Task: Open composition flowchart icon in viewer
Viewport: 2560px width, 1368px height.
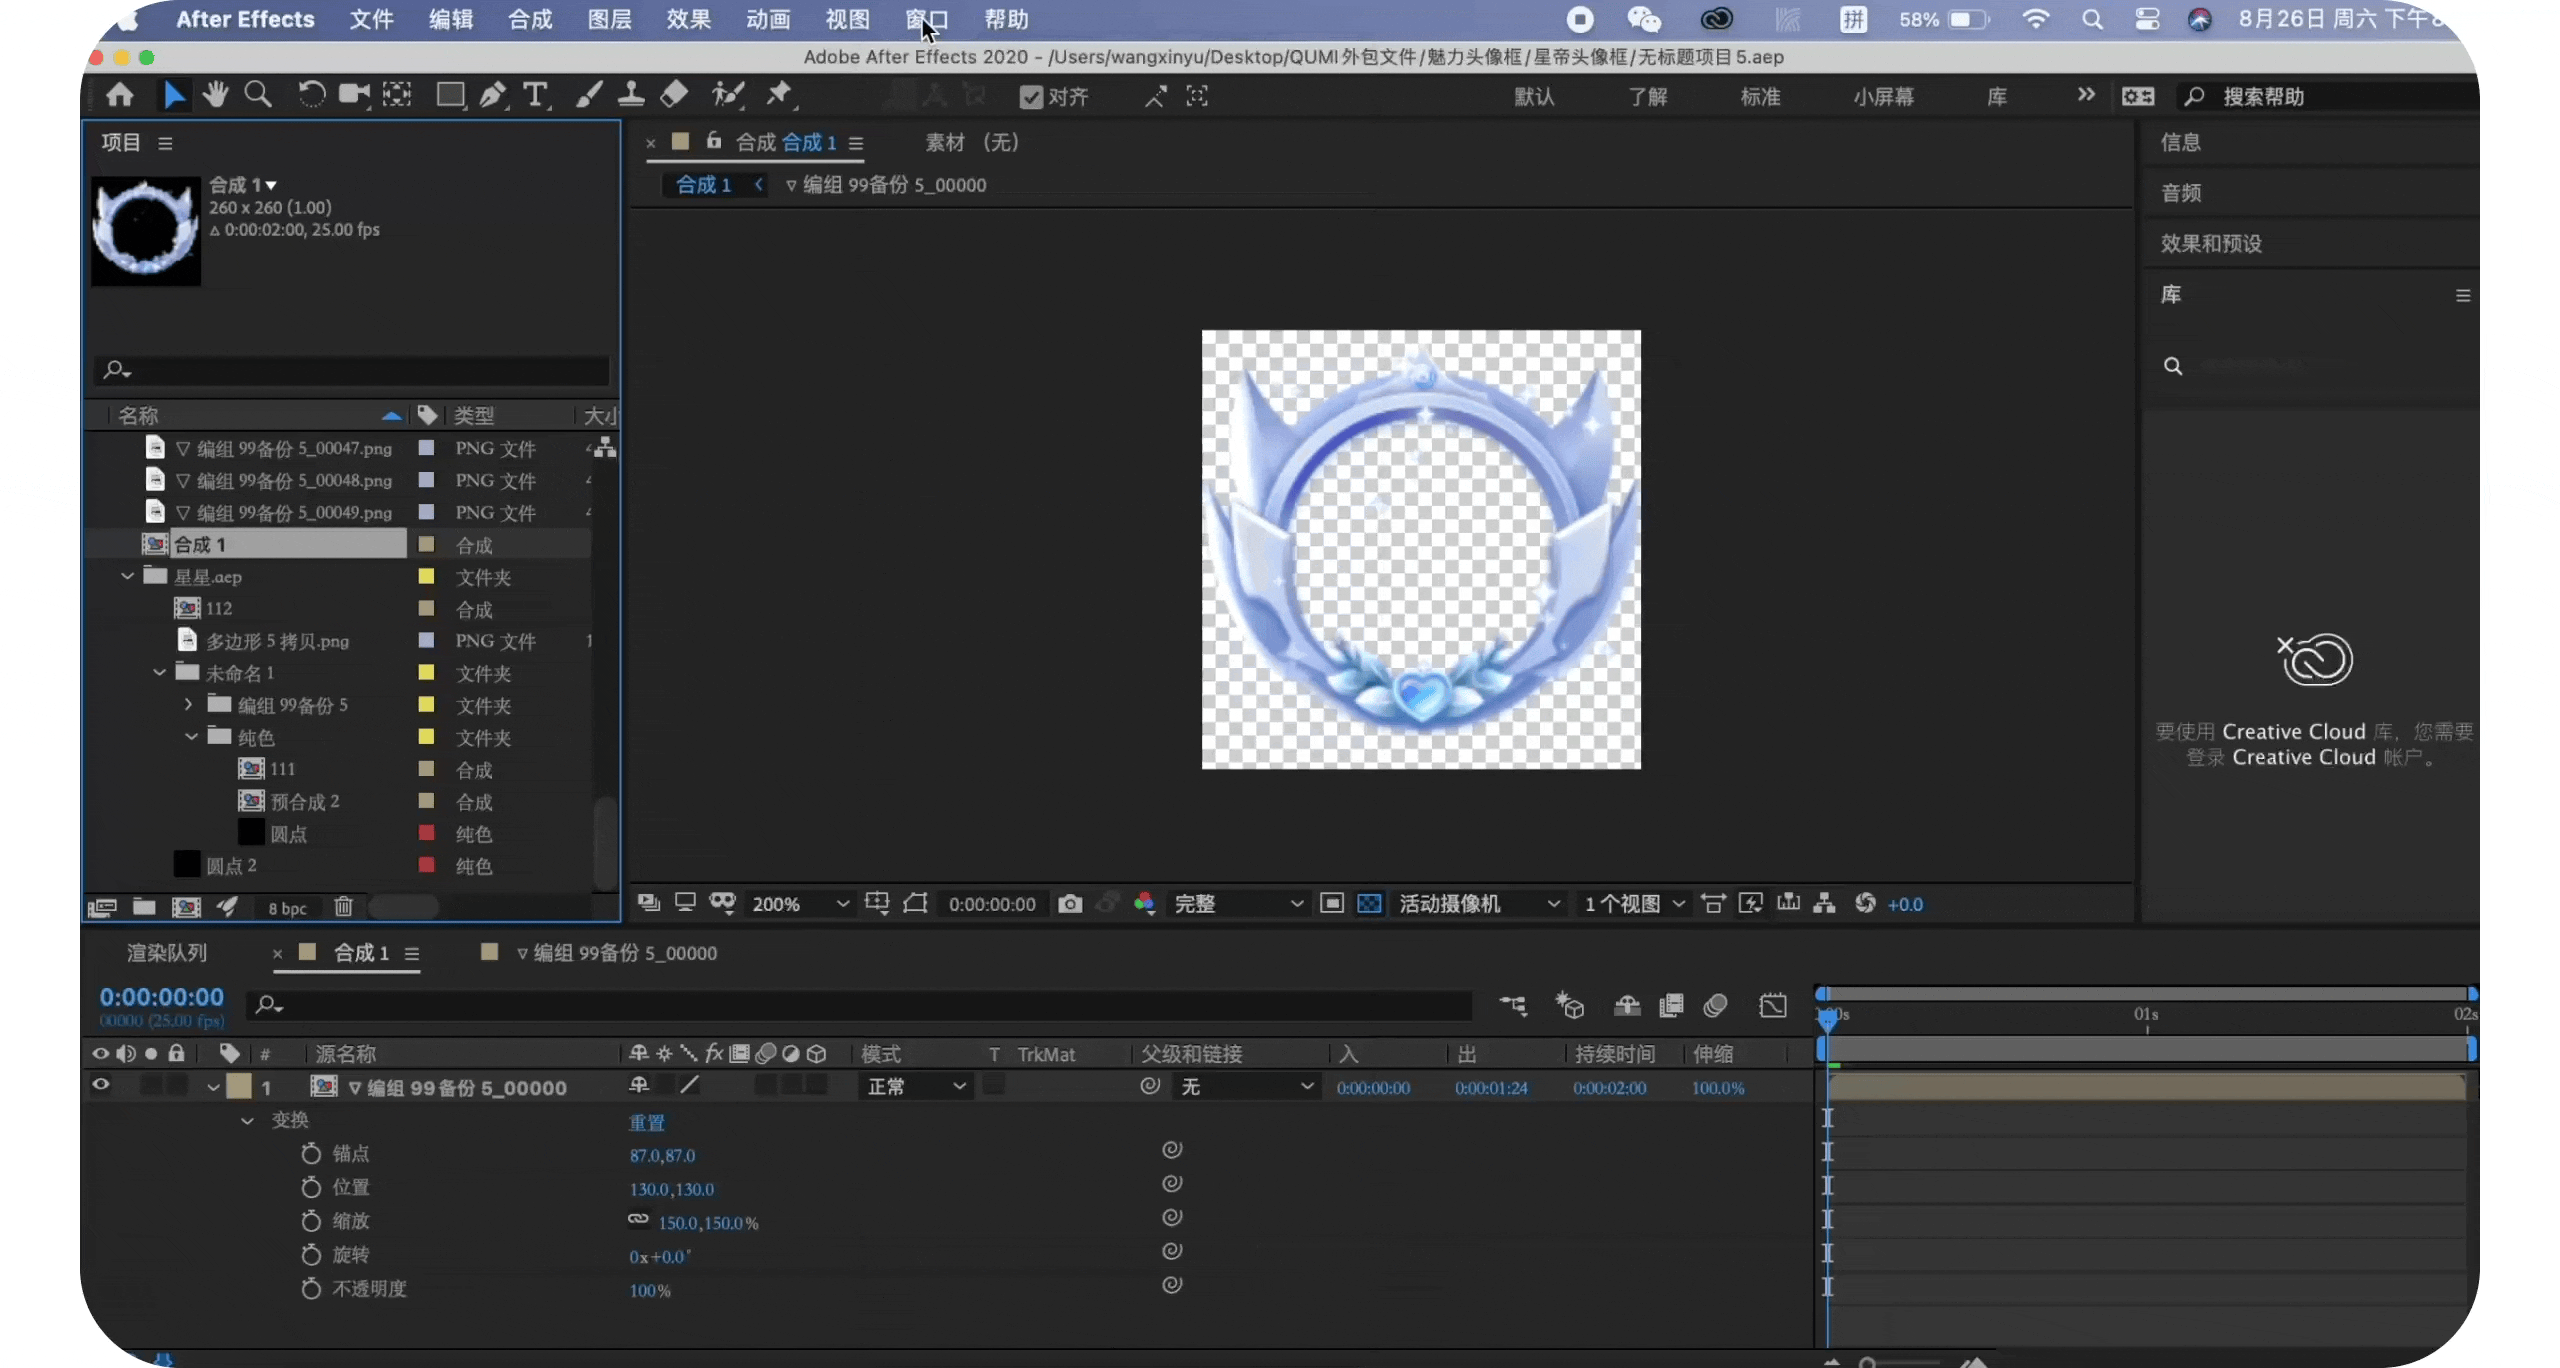Action: coord(1825,903)
